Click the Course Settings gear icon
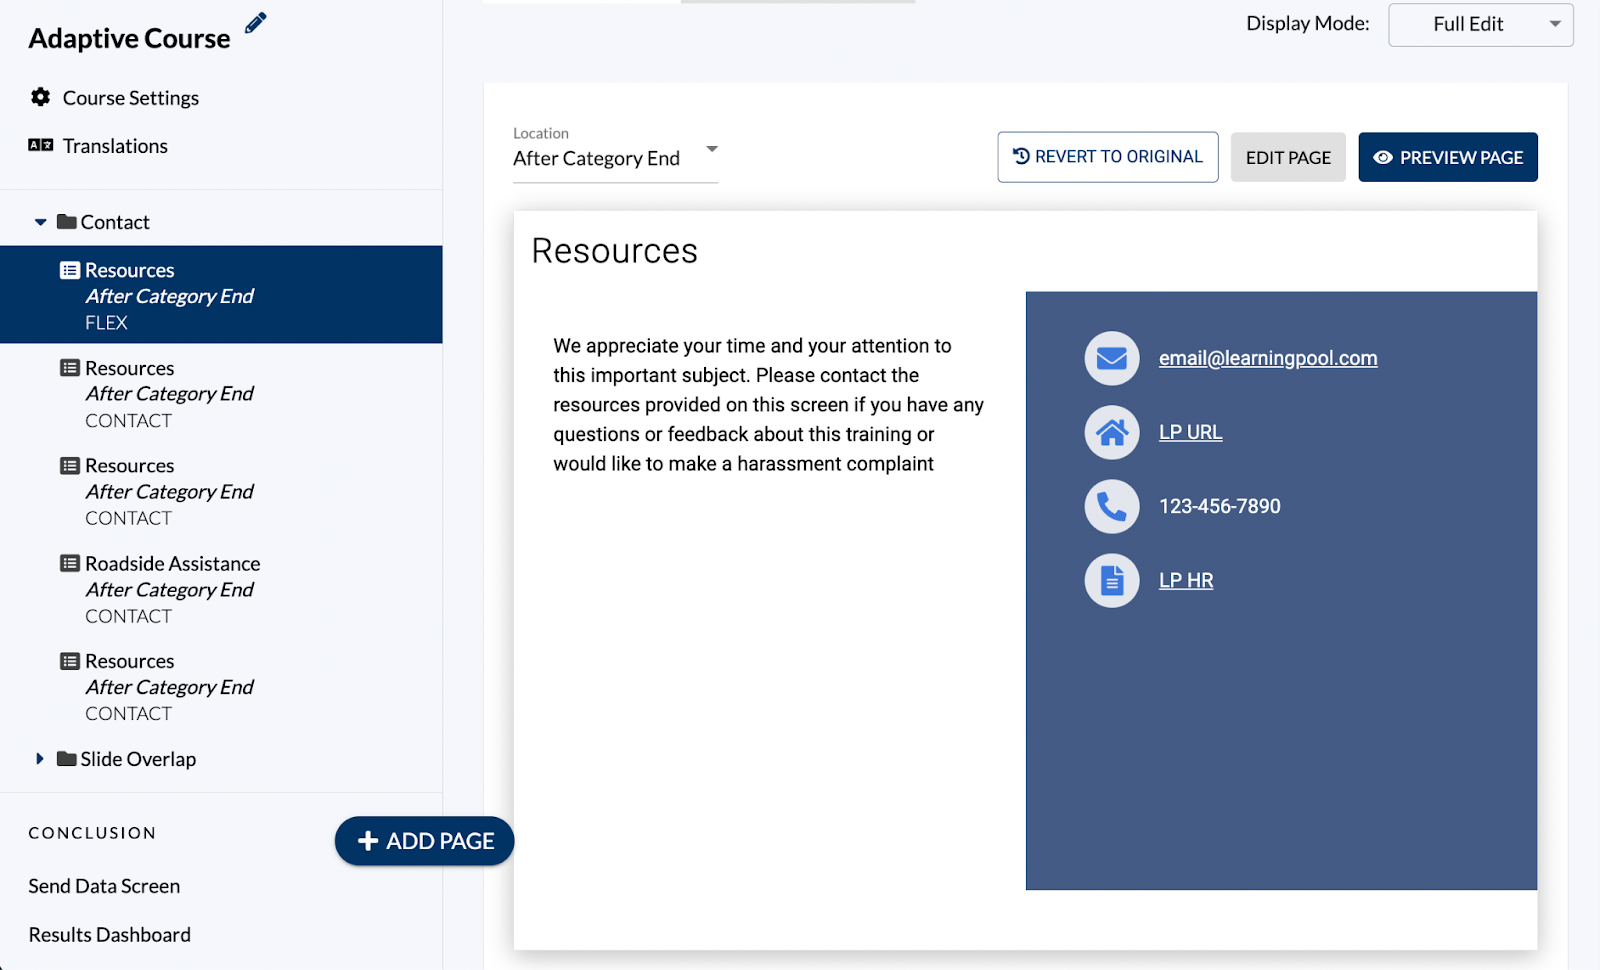The width and height of the screenshot is (1600, 970). 40,97
